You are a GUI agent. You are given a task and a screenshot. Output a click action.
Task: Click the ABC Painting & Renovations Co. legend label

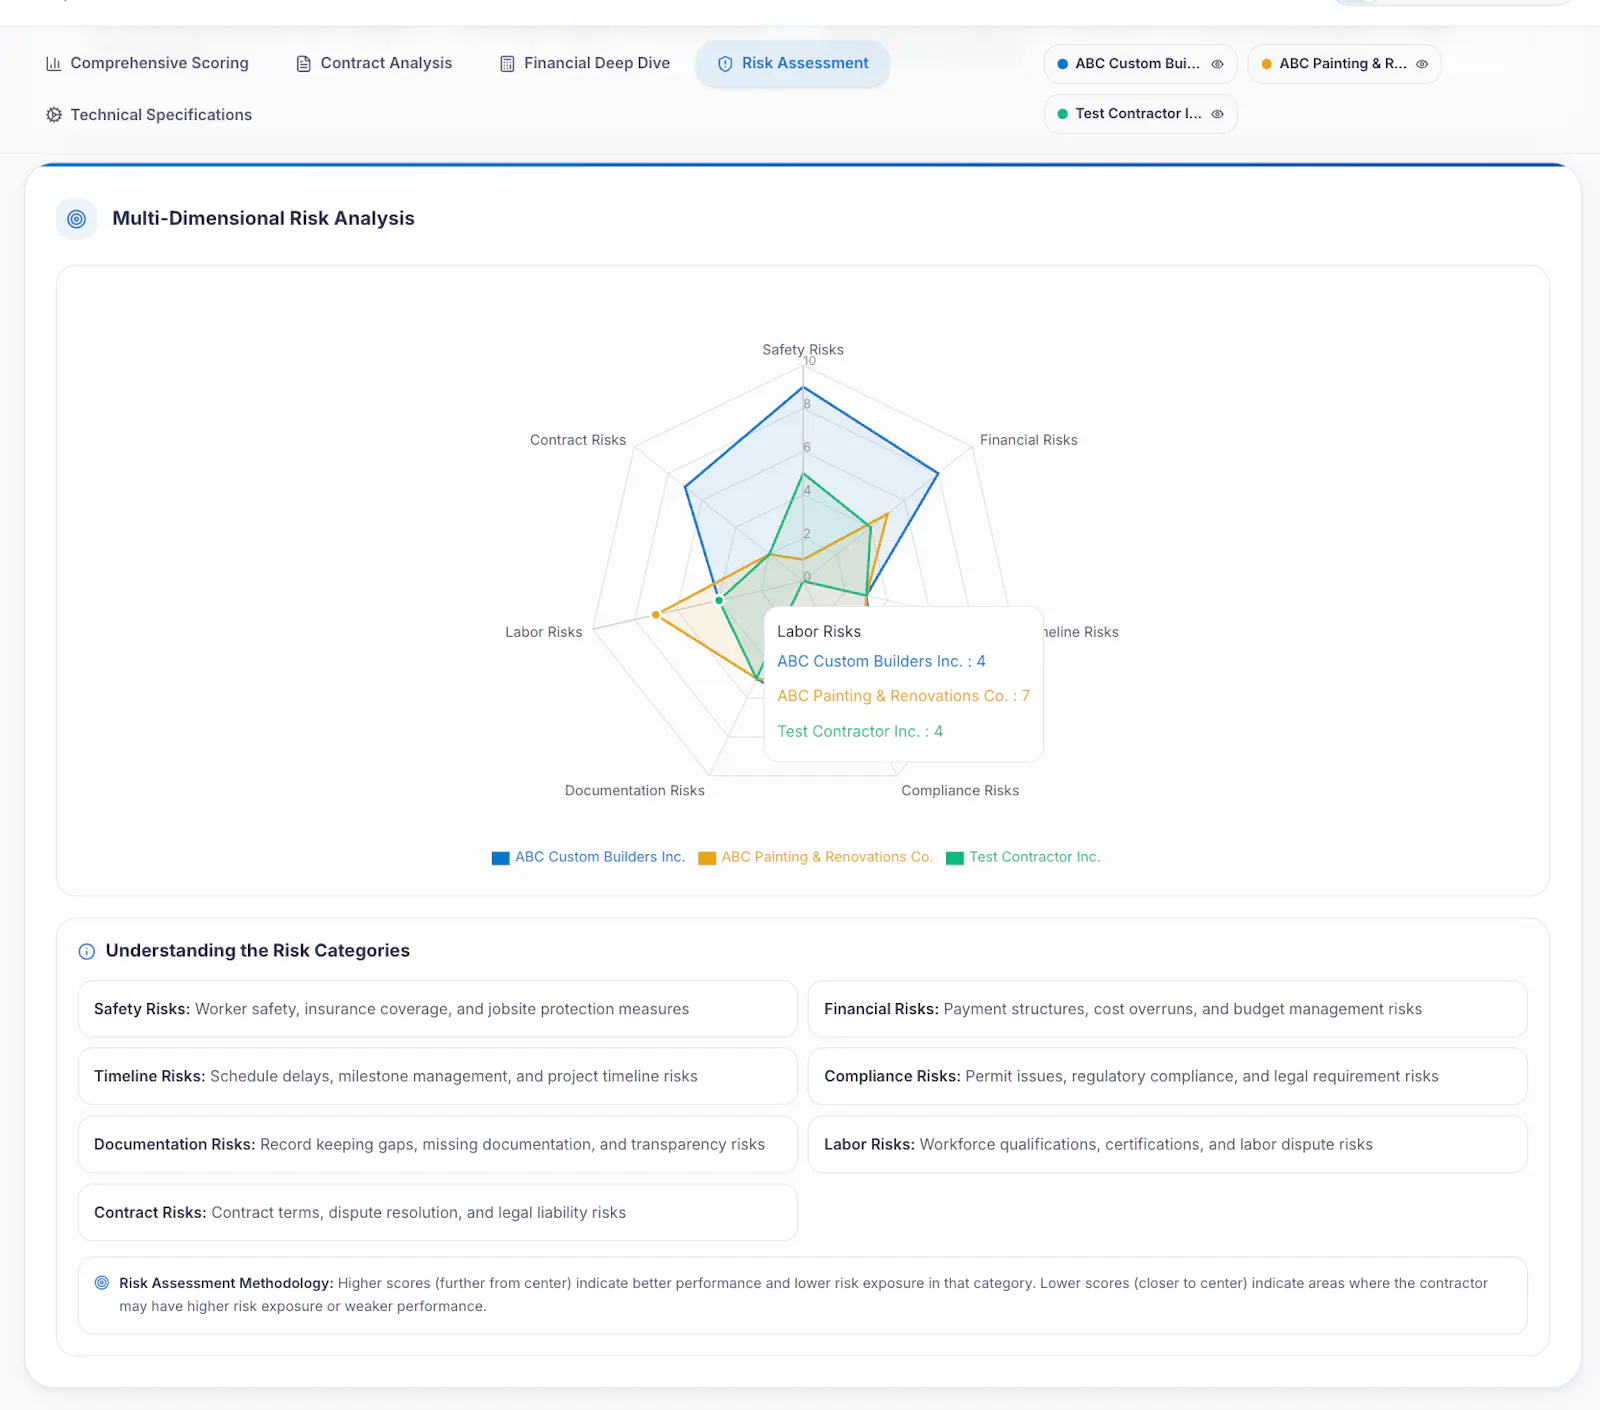click(827, 857)
